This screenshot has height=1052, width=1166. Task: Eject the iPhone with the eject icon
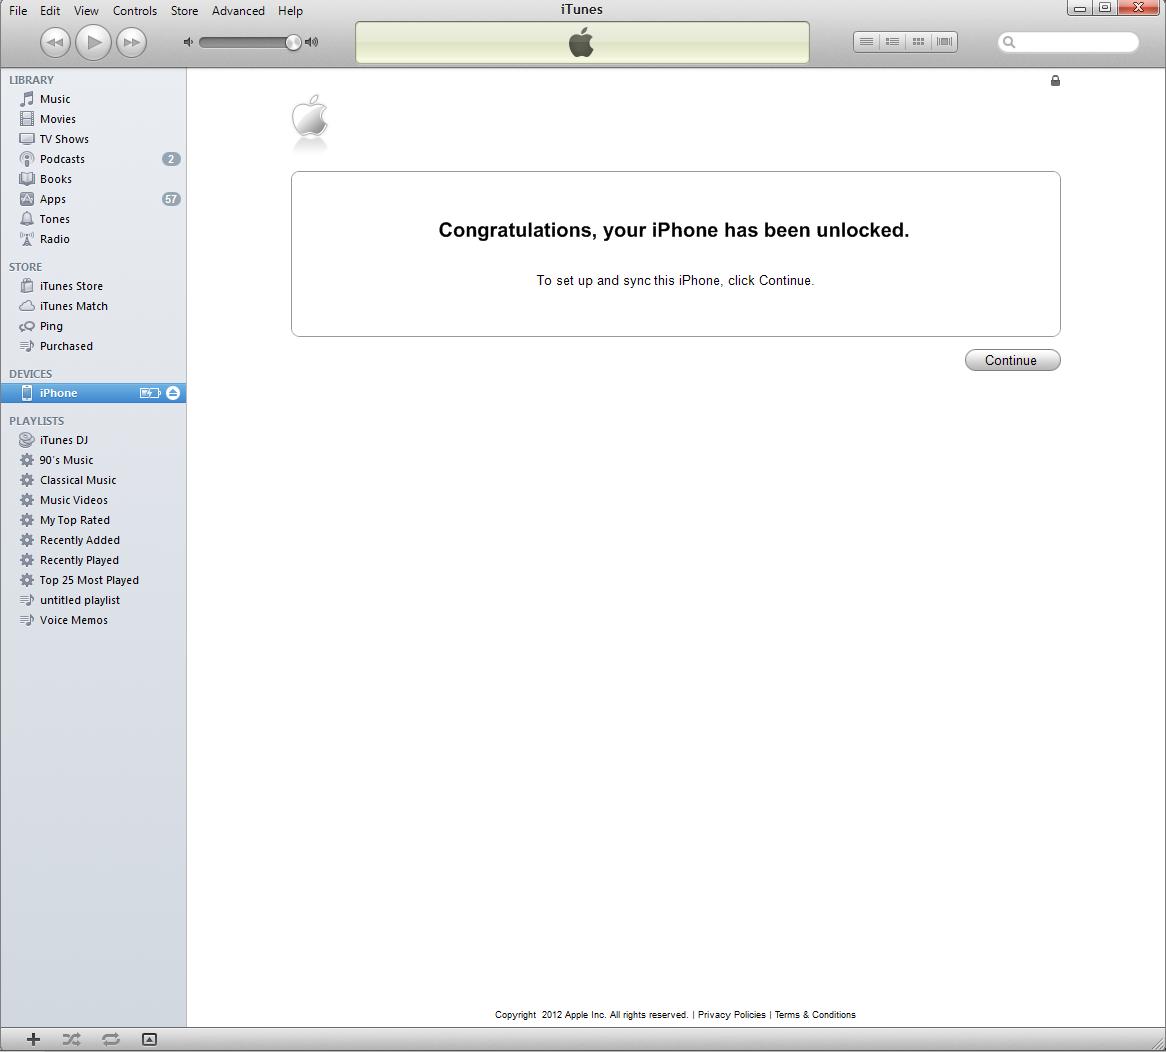click(x=173, y=393)
